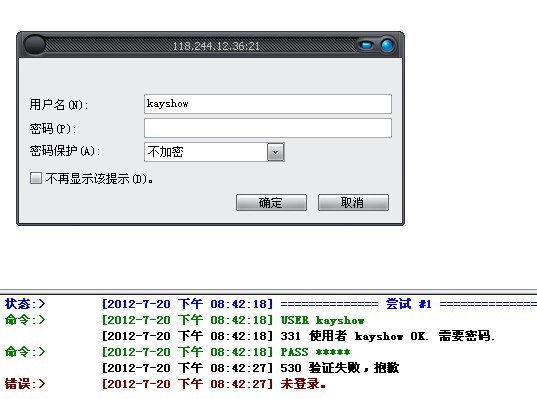Screen dimensions: 537x399
Task: Click the blue minimize button in dialog title bar
Action: click(x=366, y=45)
